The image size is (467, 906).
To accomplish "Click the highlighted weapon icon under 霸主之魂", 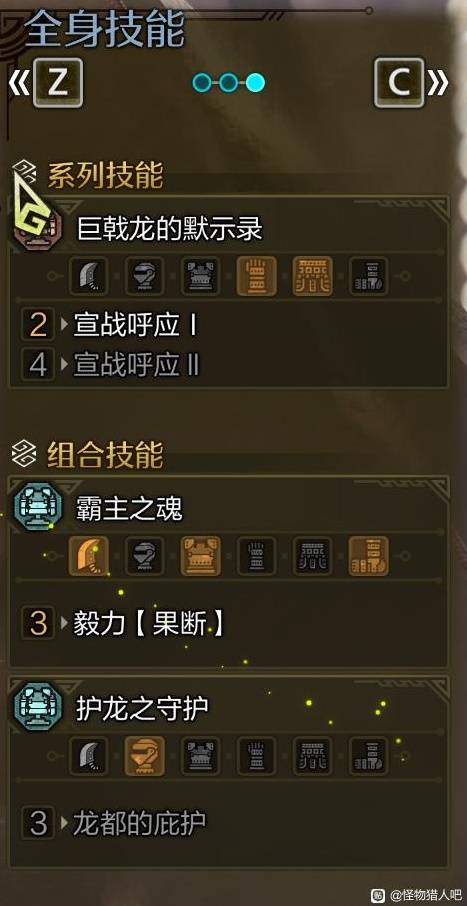I will [x=88, y=556].
